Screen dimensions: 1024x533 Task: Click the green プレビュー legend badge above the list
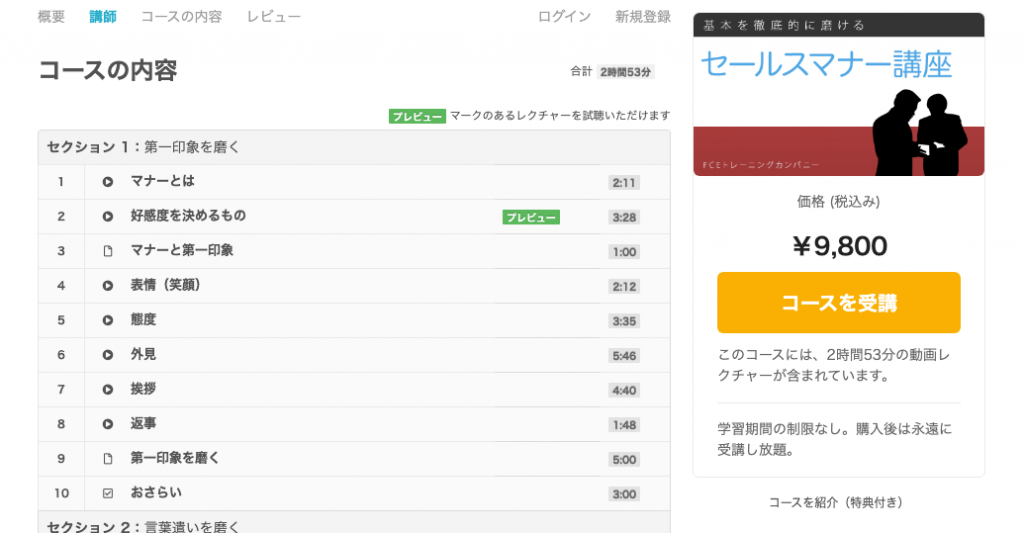[417, 116]
